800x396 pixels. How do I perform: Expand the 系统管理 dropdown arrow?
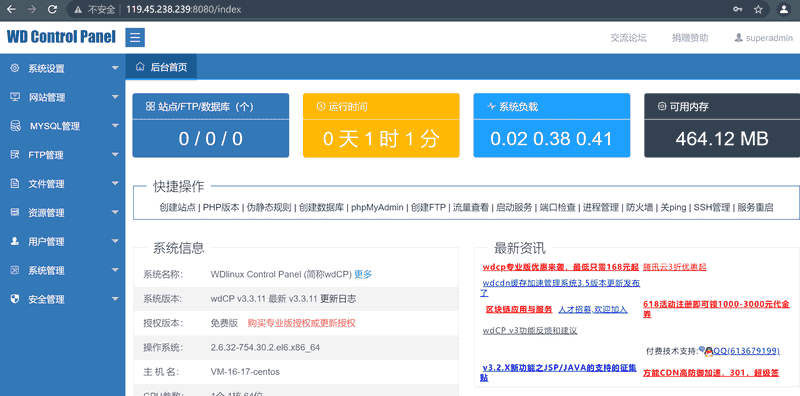[x=115, y=270]
